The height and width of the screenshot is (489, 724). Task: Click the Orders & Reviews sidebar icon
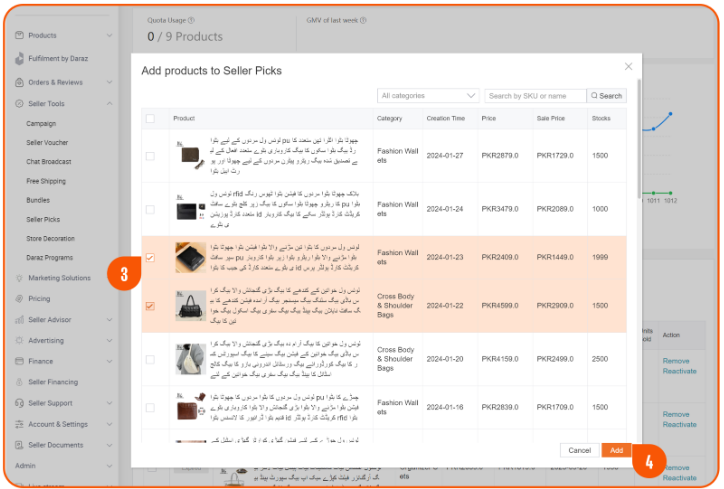(x=19, y=82)
